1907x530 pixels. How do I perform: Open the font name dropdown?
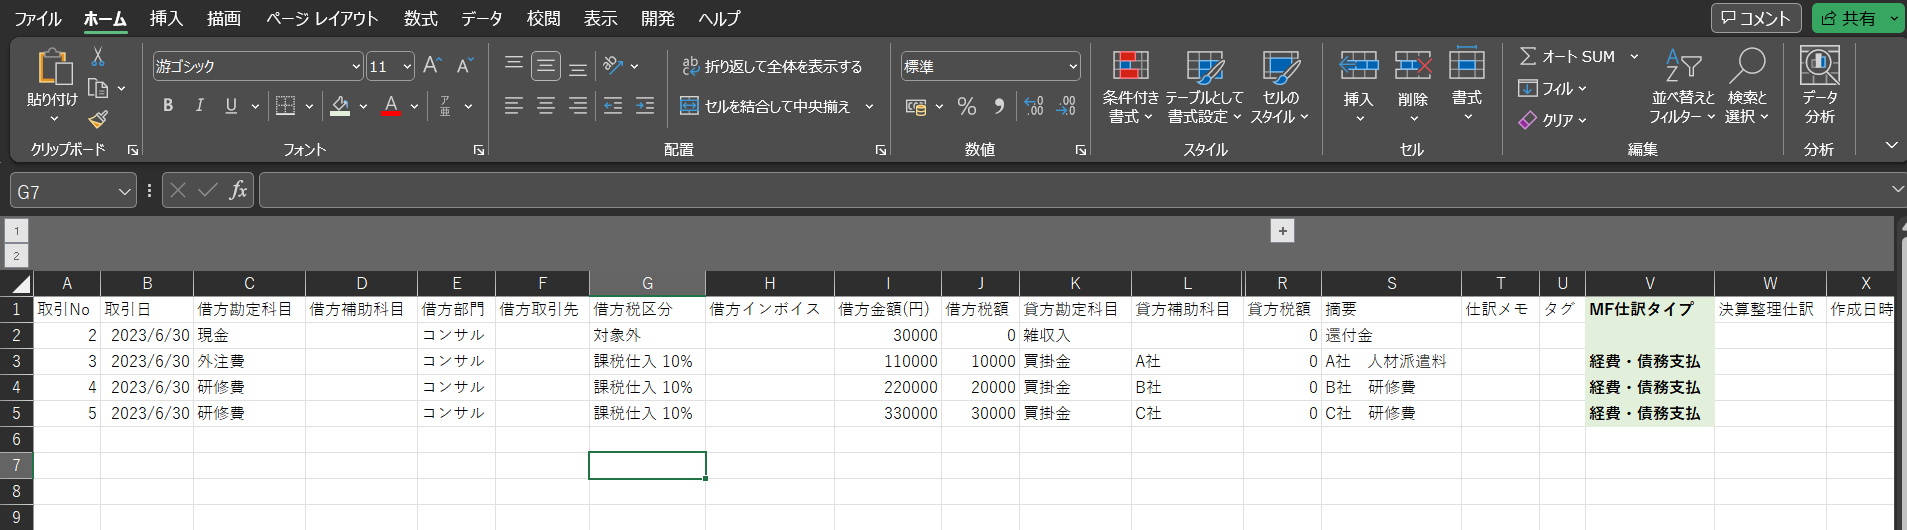pyautogui.click(x=356, y=67)
